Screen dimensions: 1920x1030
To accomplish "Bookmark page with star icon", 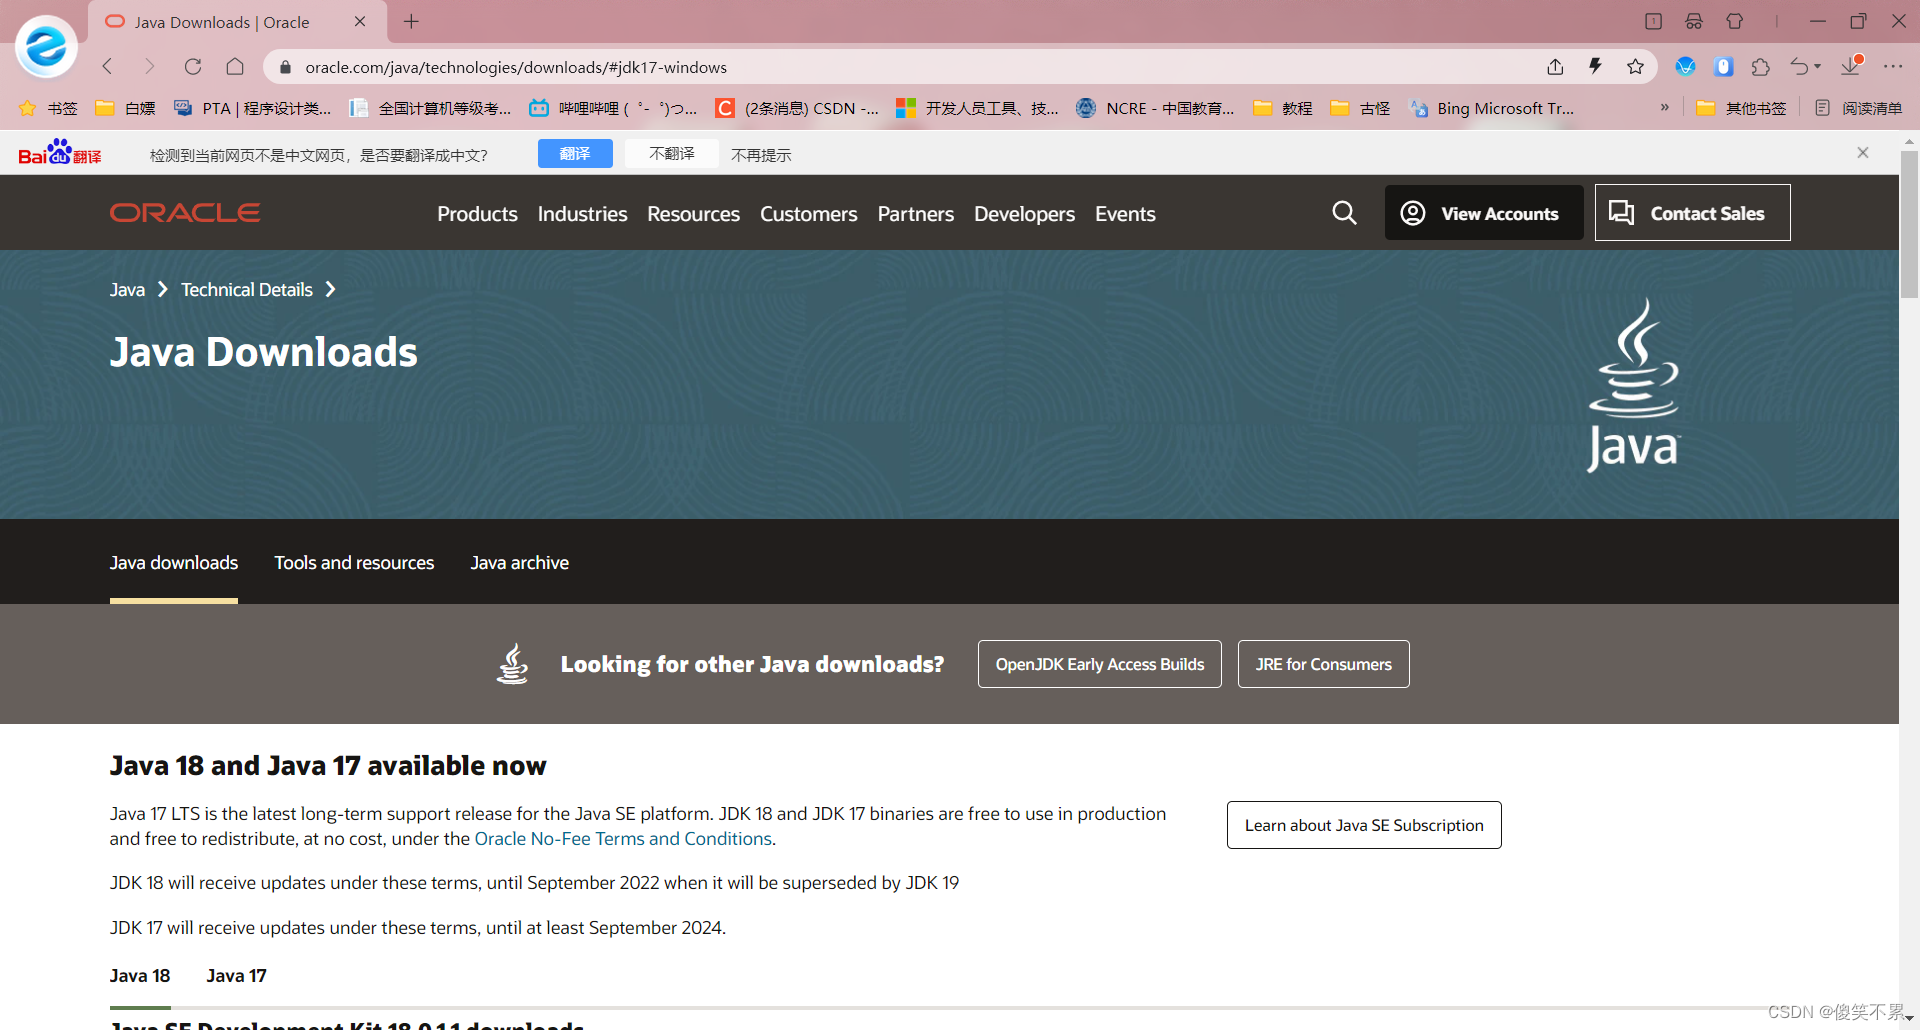I will pyautogui.click(x=1635, y=67).
